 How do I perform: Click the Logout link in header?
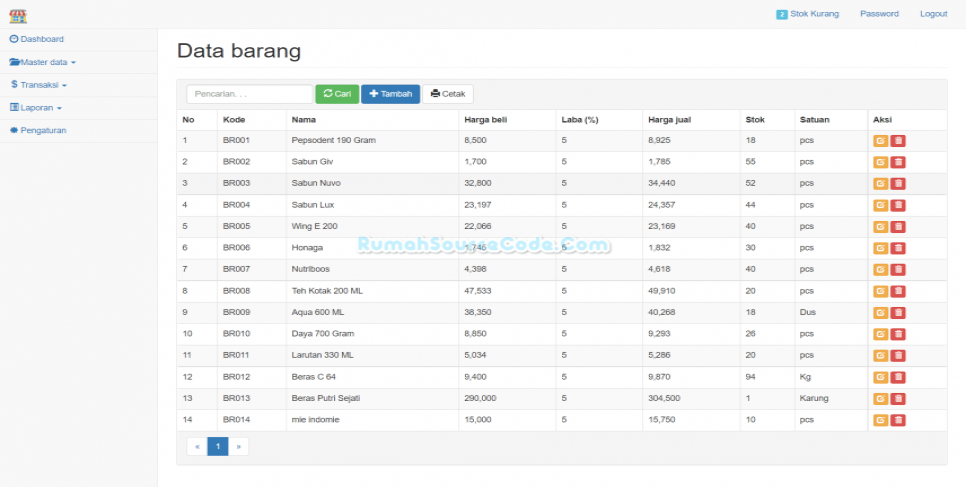[933, 14]
